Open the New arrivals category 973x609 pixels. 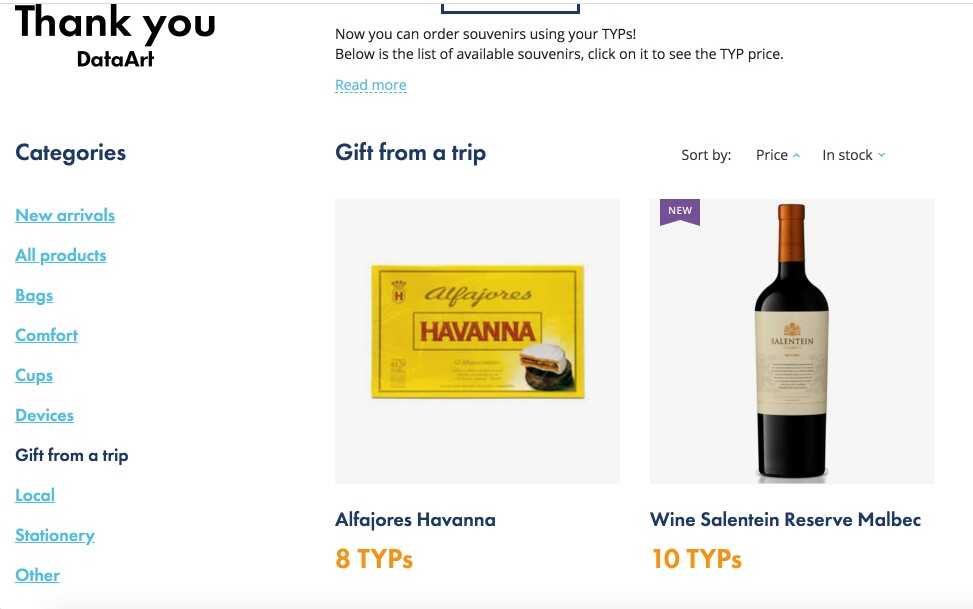pyautogui.click(x=65, y=215)
